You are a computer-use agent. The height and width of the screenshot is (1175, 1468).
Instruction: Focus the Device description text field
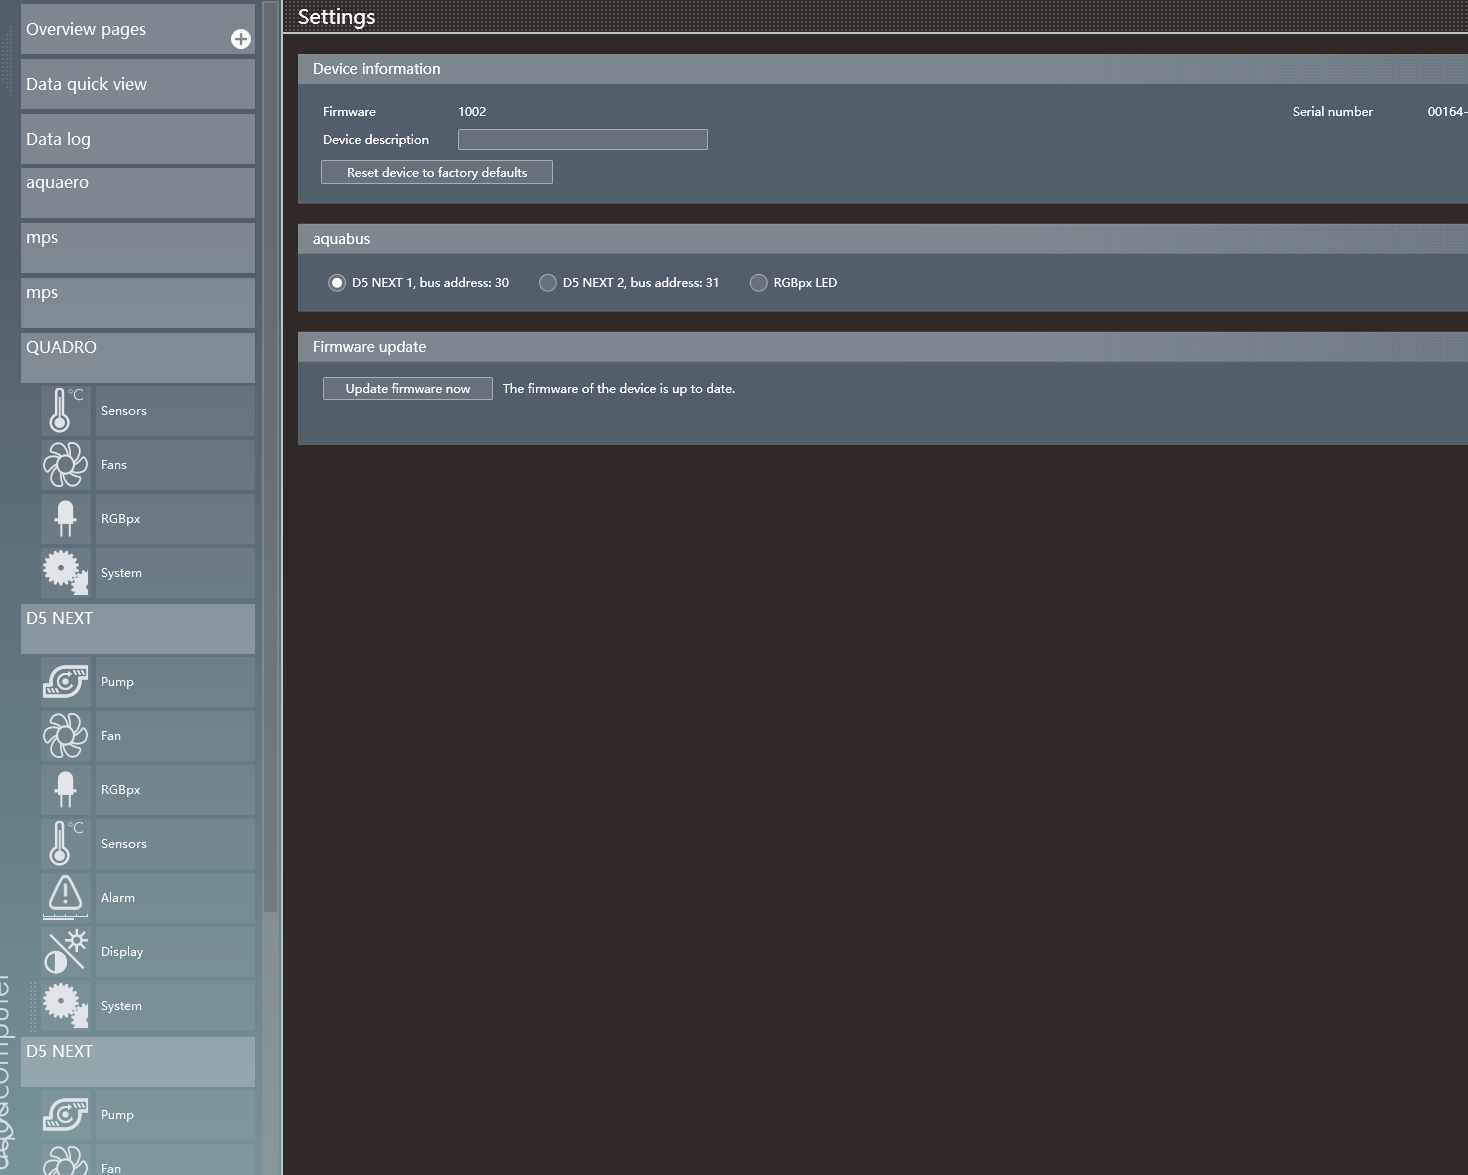tap(582, 140)
